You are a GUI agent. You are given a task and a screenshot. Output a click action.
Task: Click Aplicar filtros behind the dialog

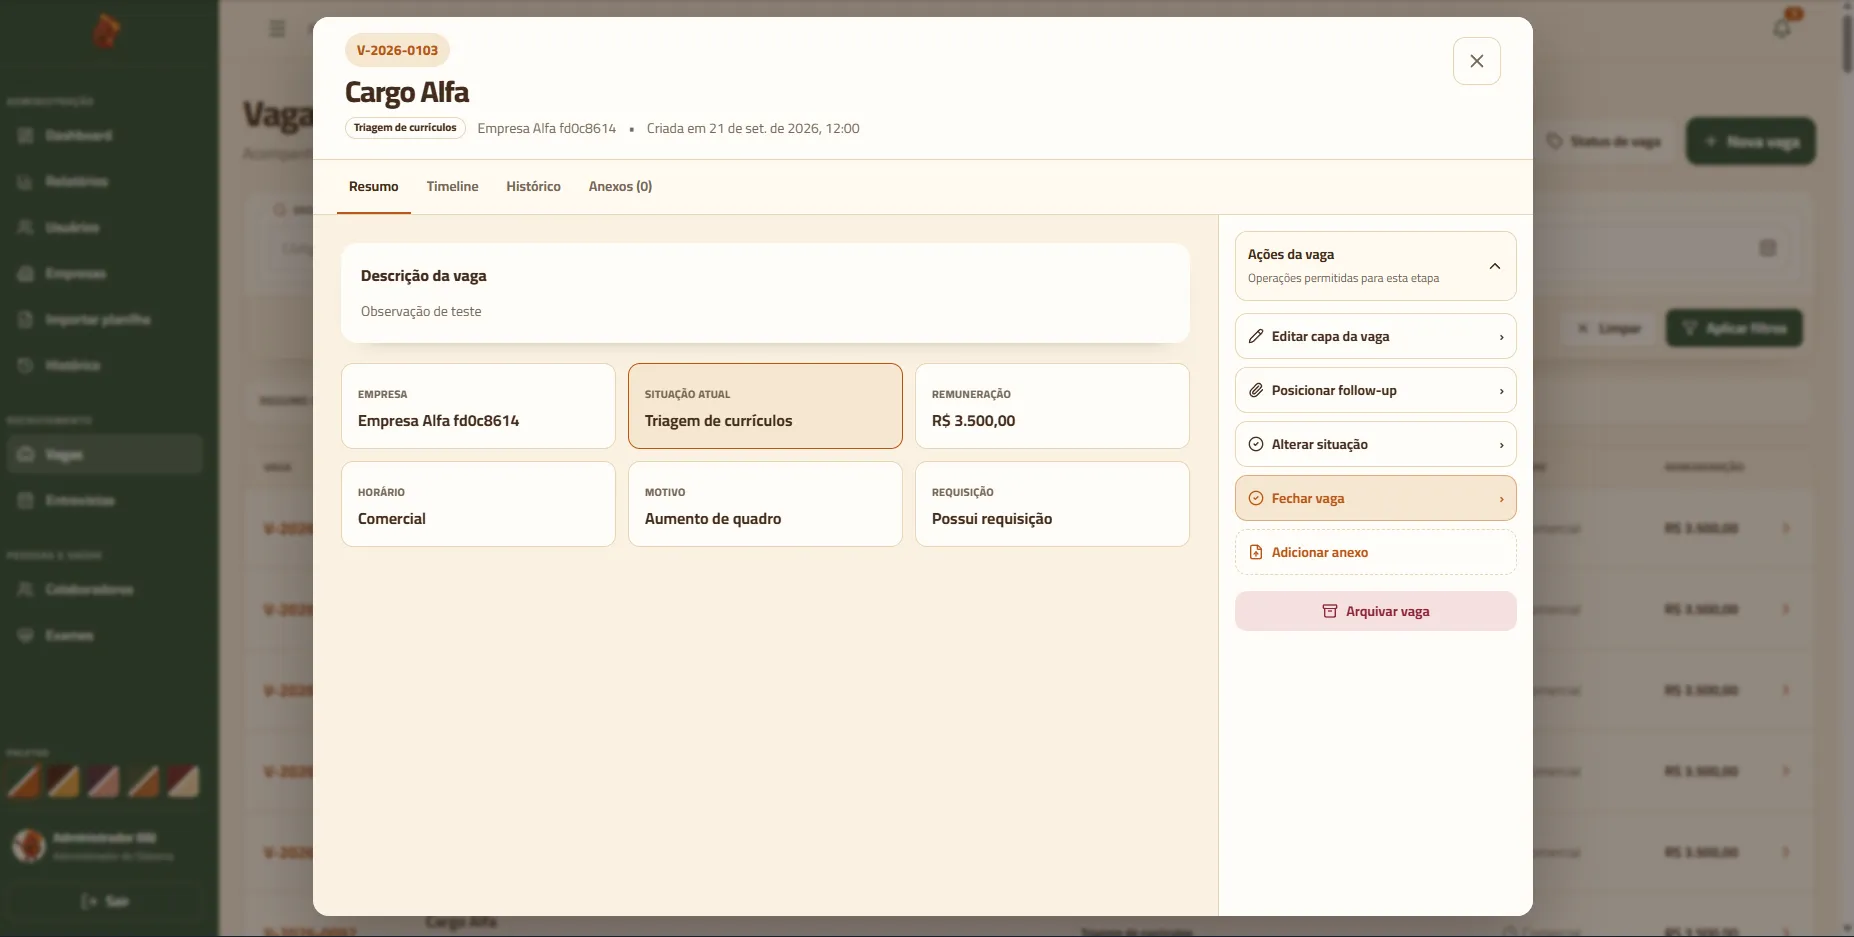1734,328
